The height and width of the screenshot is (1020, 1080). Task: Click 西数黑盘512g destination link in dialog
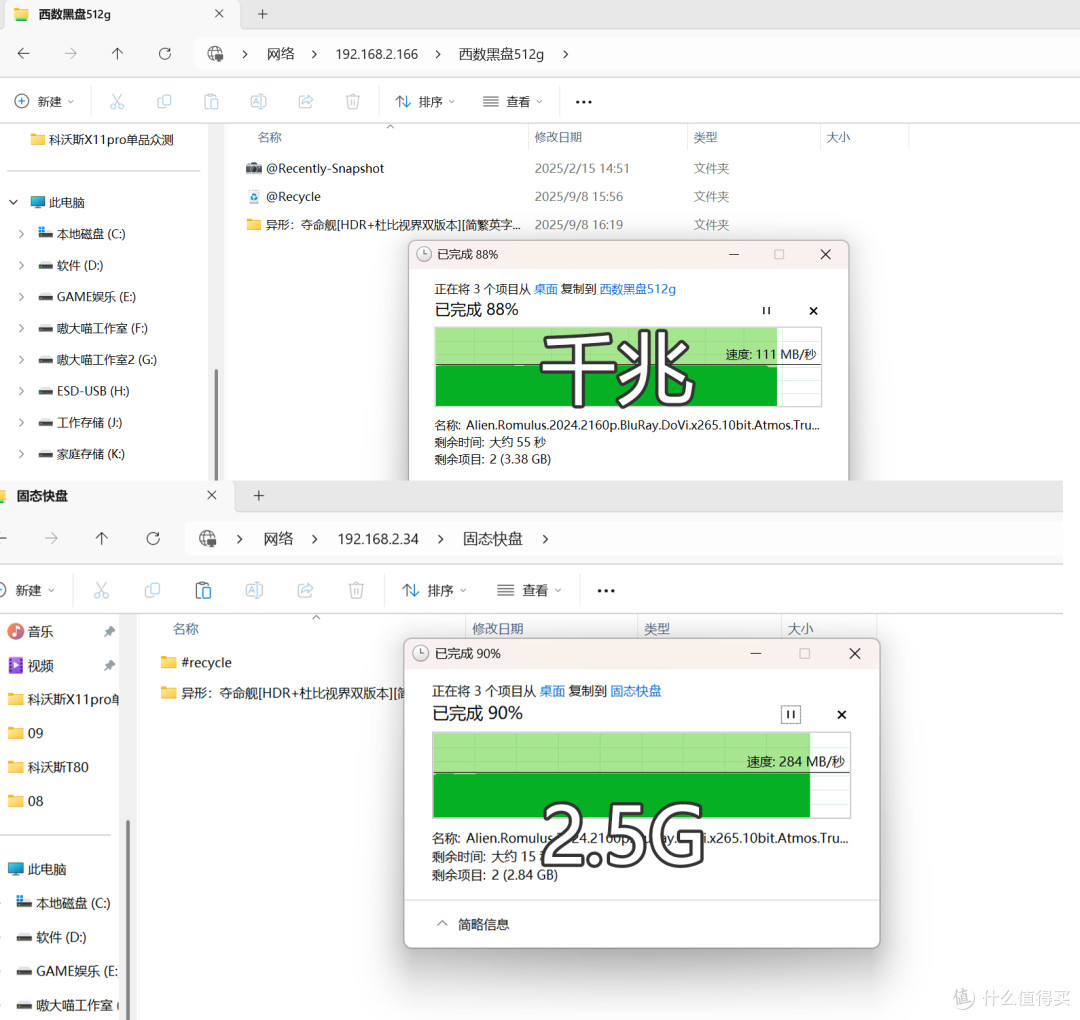[638, 289]
